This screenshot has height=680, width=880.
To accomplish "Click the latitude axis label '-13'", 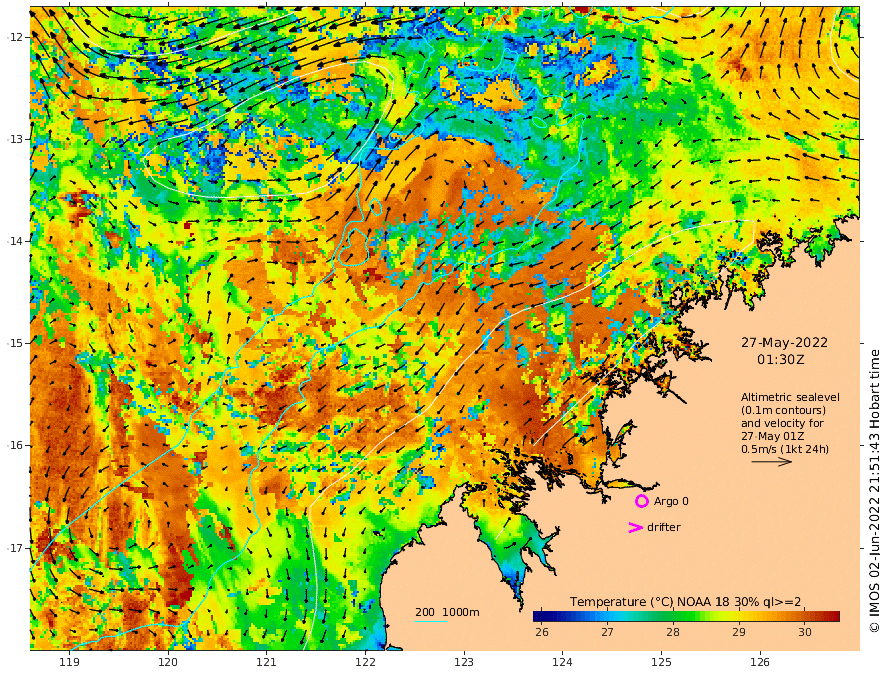I will [x=15, y=139].
